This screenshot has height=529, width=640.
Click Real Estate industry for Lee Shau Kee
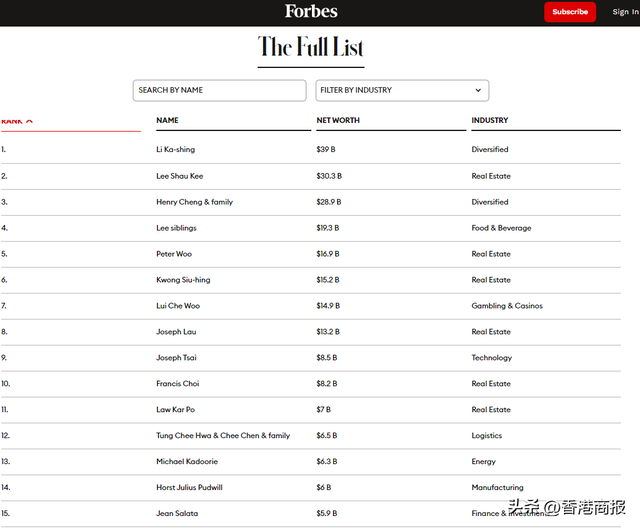click(491, 176)
